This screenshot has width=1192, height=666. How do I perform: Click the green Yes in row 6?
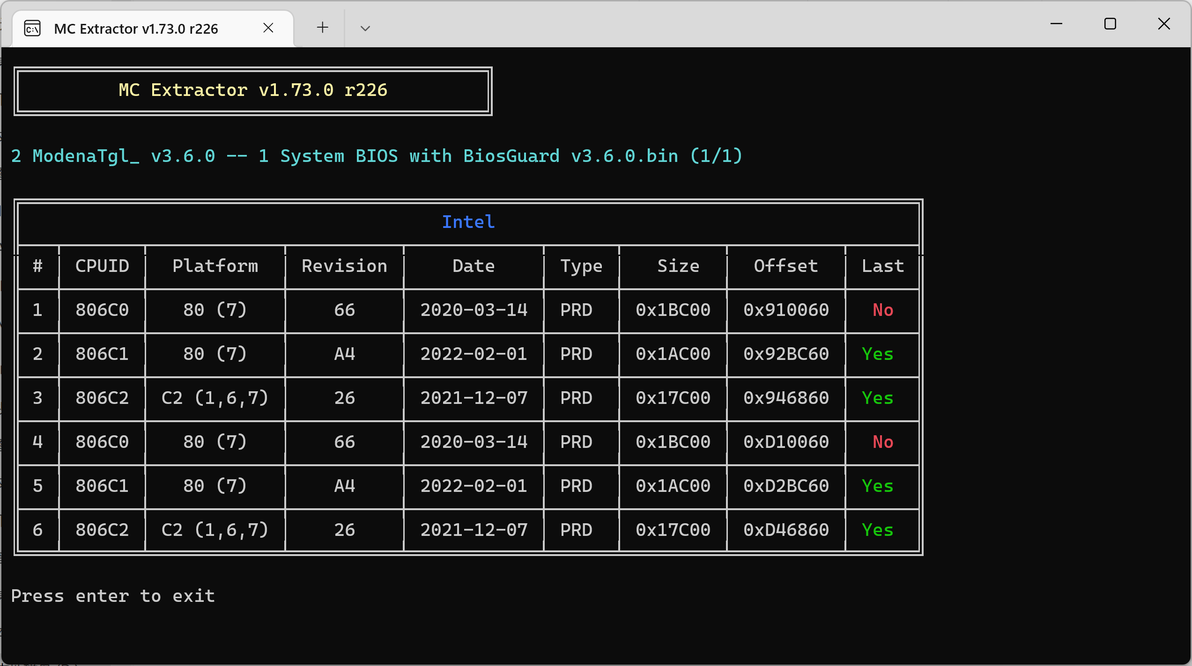(877, 530)
